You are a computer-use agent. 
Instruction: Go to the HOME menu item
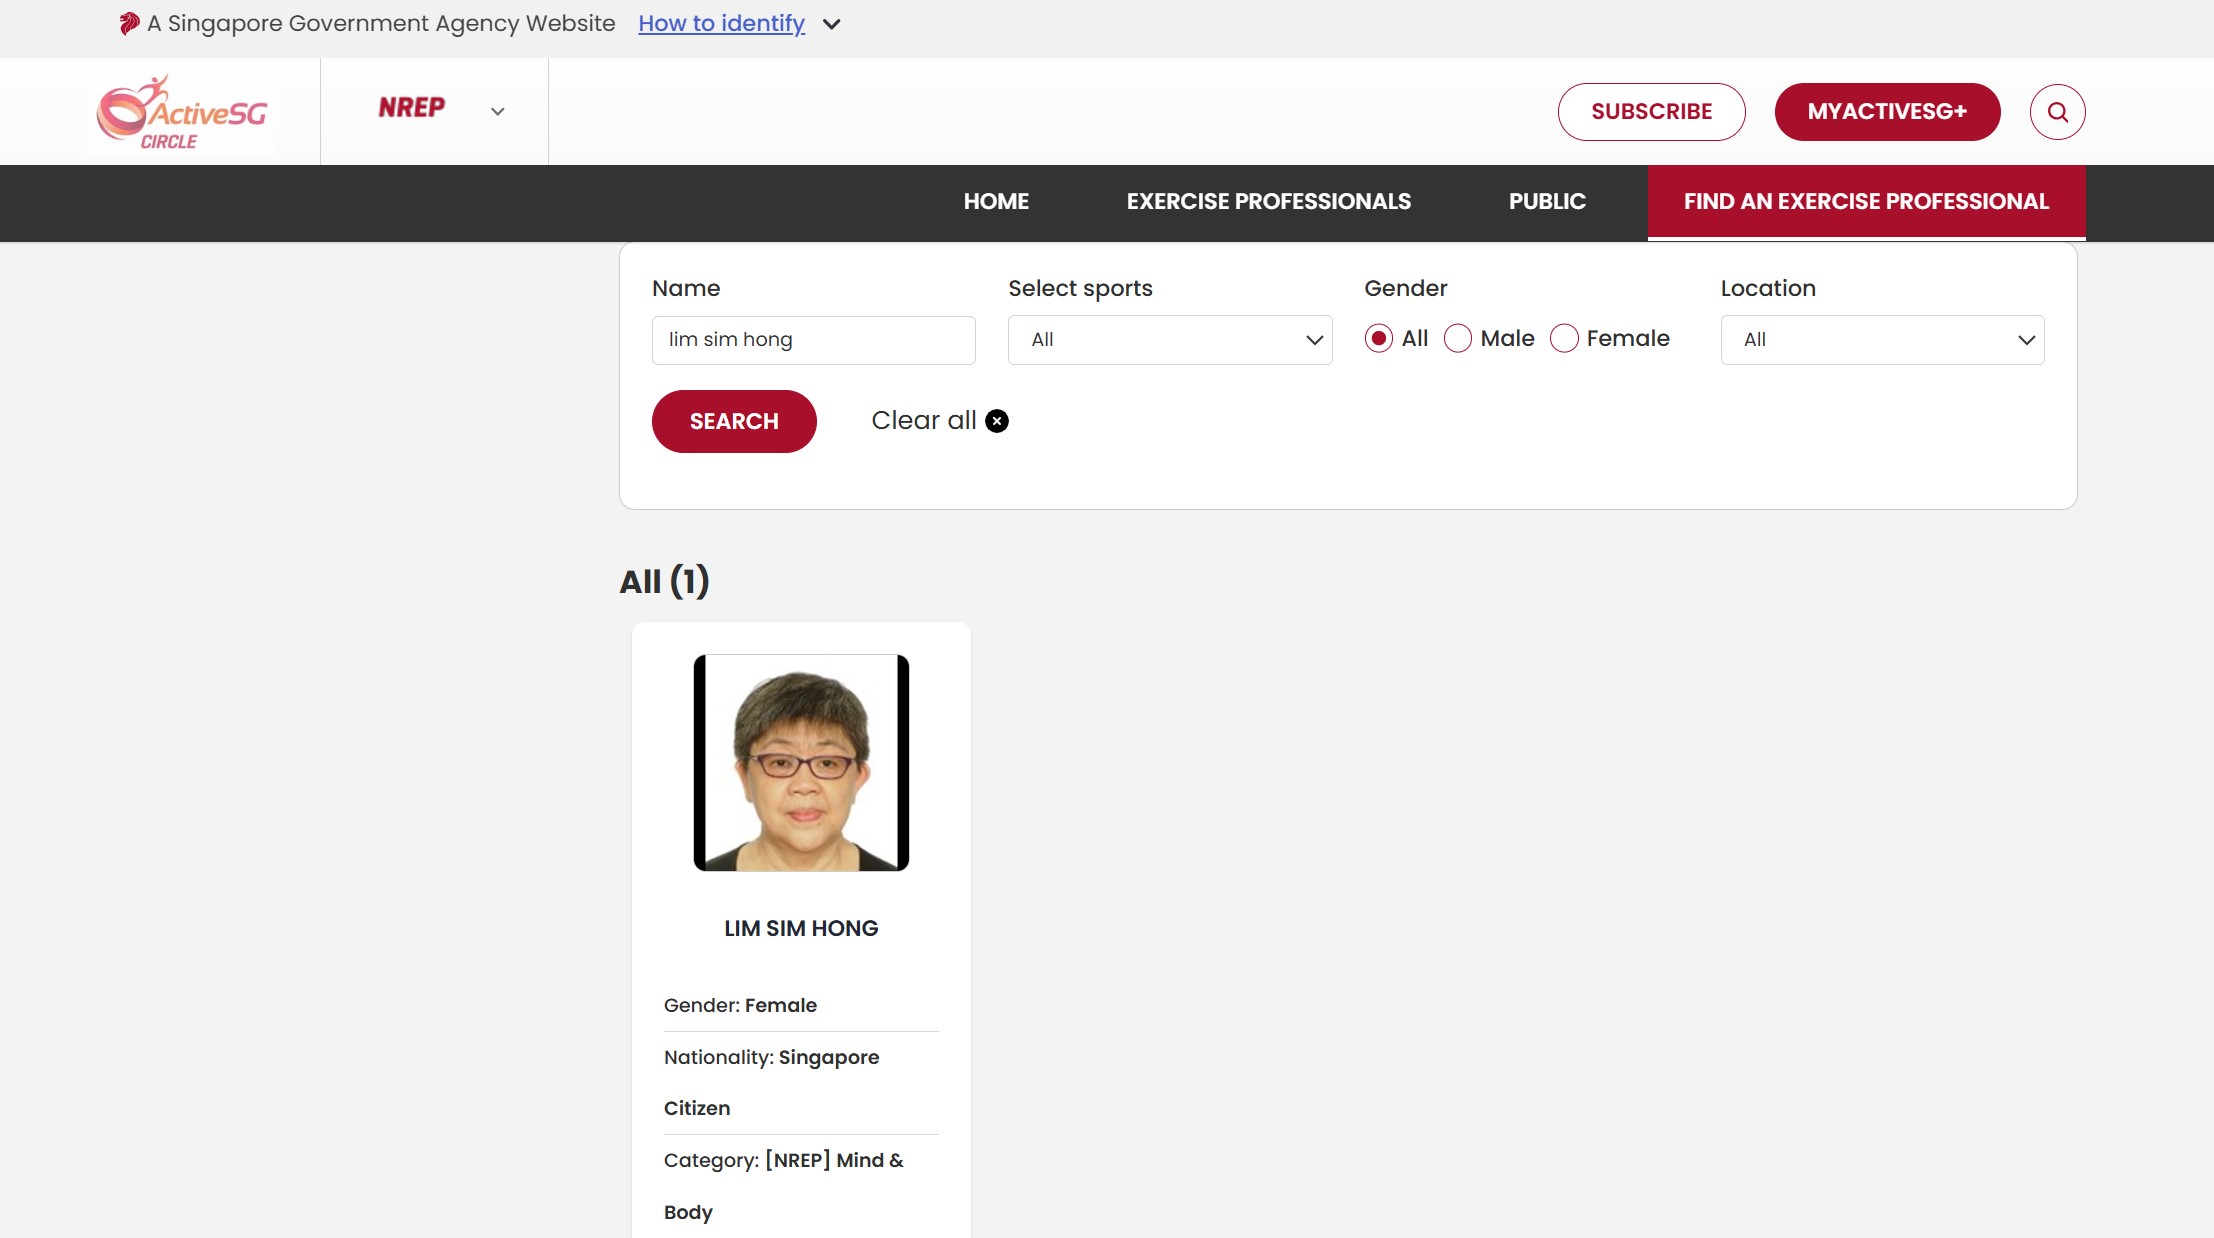coord(996,202)
